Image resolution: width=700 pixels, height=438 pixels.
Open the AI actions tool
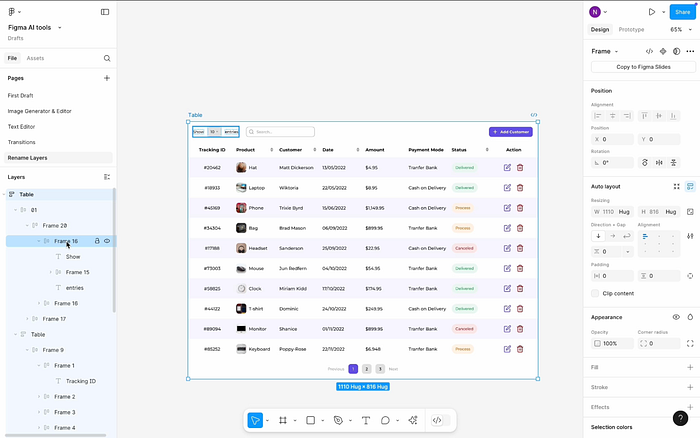(412, 420)
